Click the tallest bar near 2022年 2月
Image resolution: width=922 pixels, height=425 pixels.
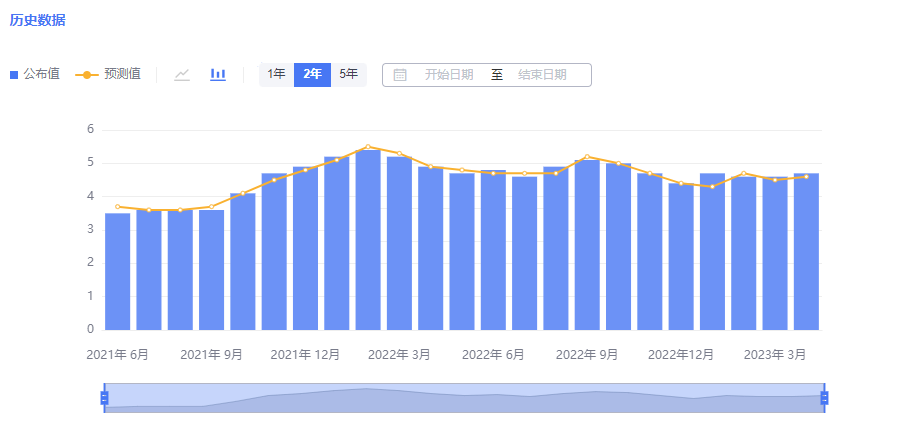[x=368, y=240]
